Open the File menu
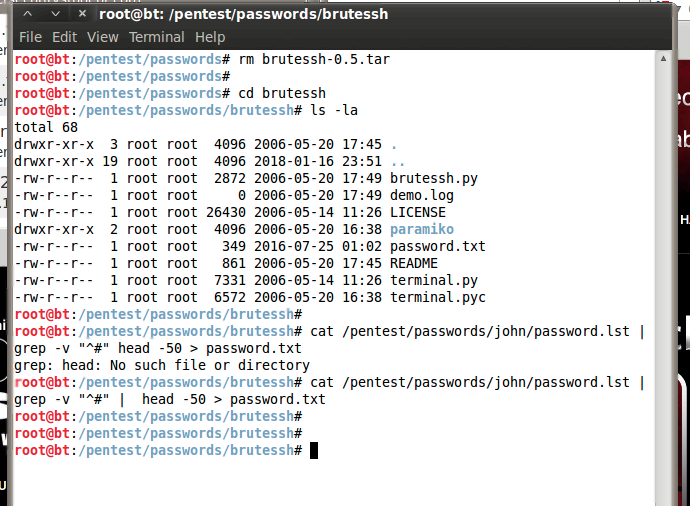This screenshot has width=690, height=506. [30, 37]
